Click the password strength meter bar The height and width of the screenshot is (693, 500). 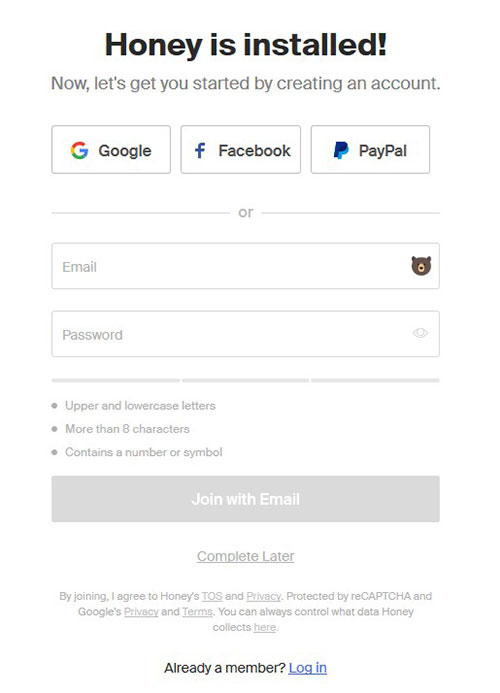point(245,380)
